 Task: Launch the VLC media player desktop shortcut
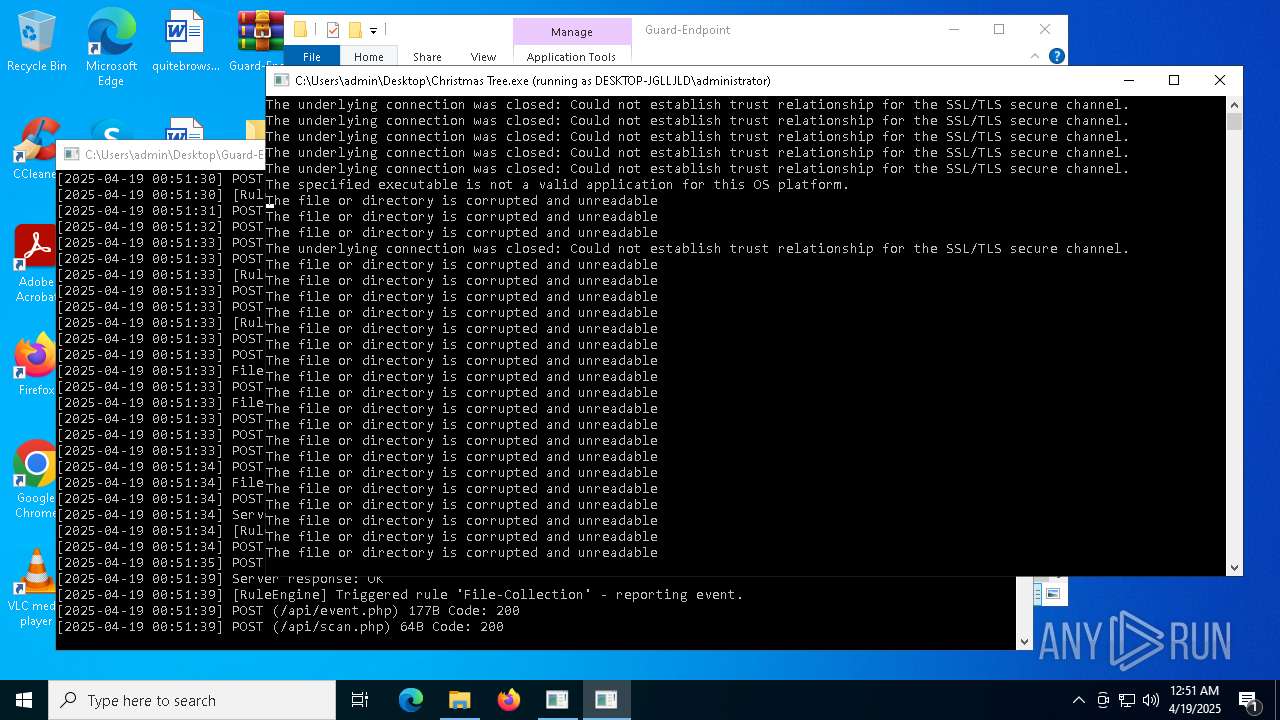(36, 588)
